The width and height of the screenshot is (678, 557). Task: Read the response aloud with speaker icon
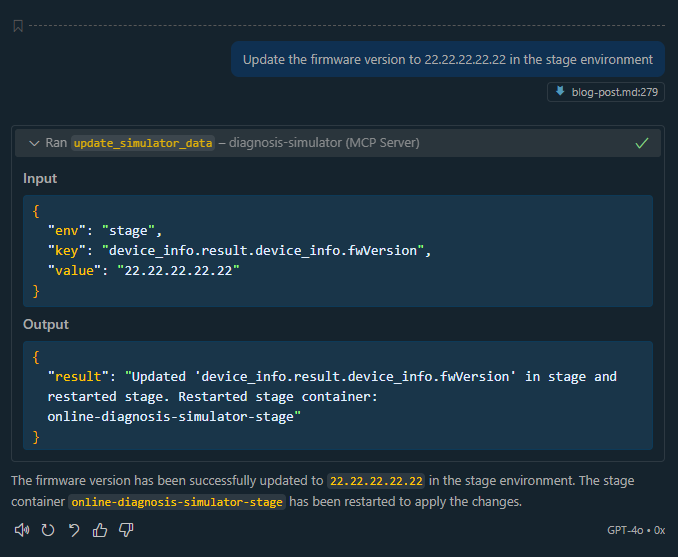pyautogui.click(x=22, y=530)
